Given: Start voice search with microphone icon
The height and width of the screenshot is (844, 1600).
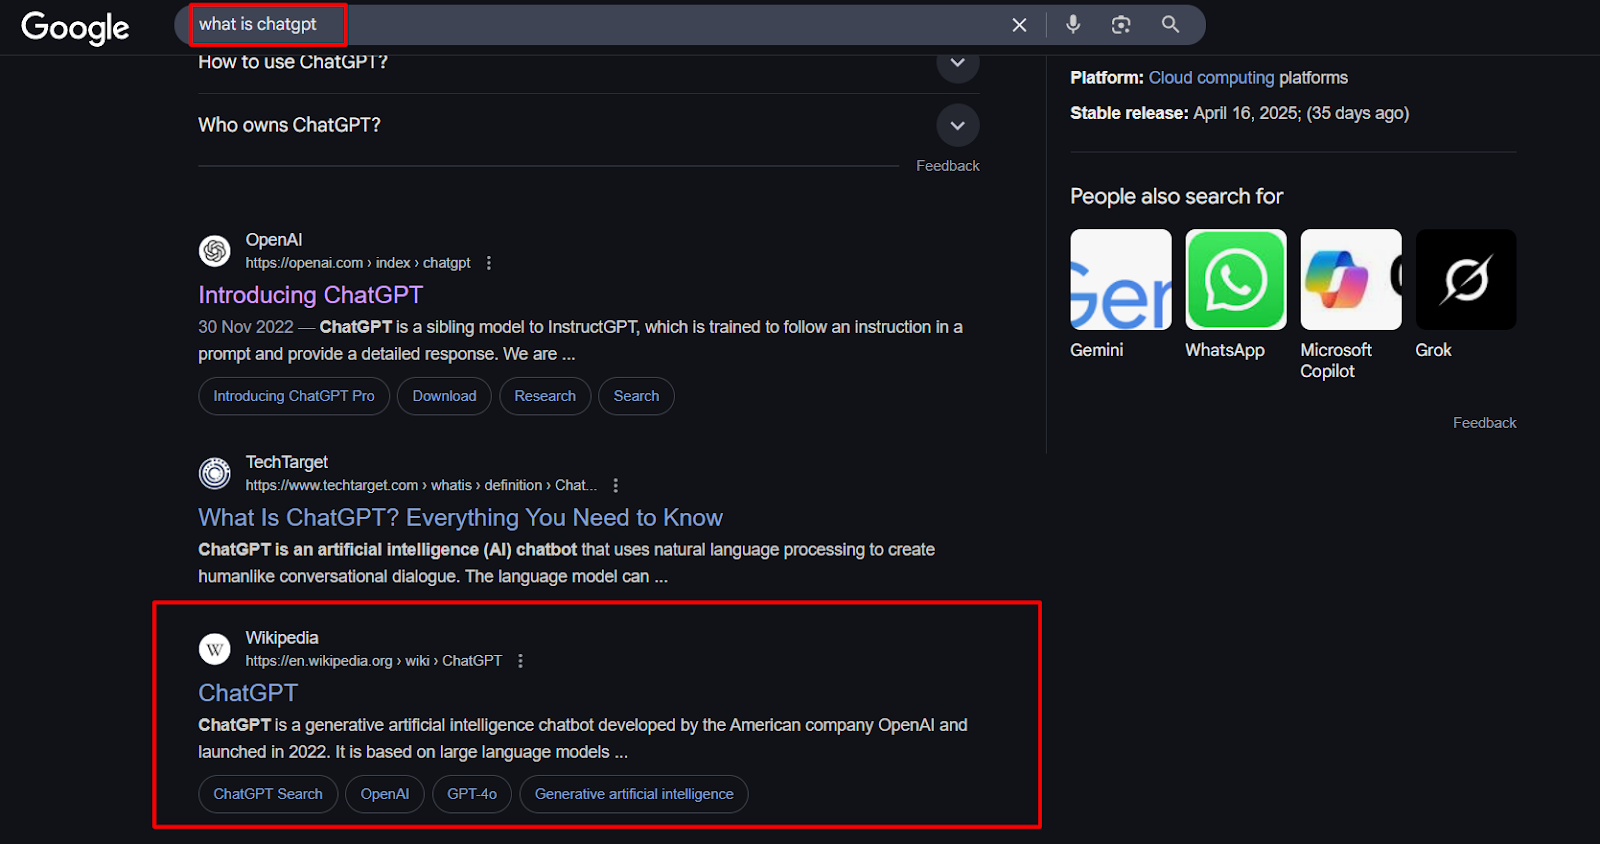Looking at the screenshot, I should pyautogui.click(x=1073, y=25).
